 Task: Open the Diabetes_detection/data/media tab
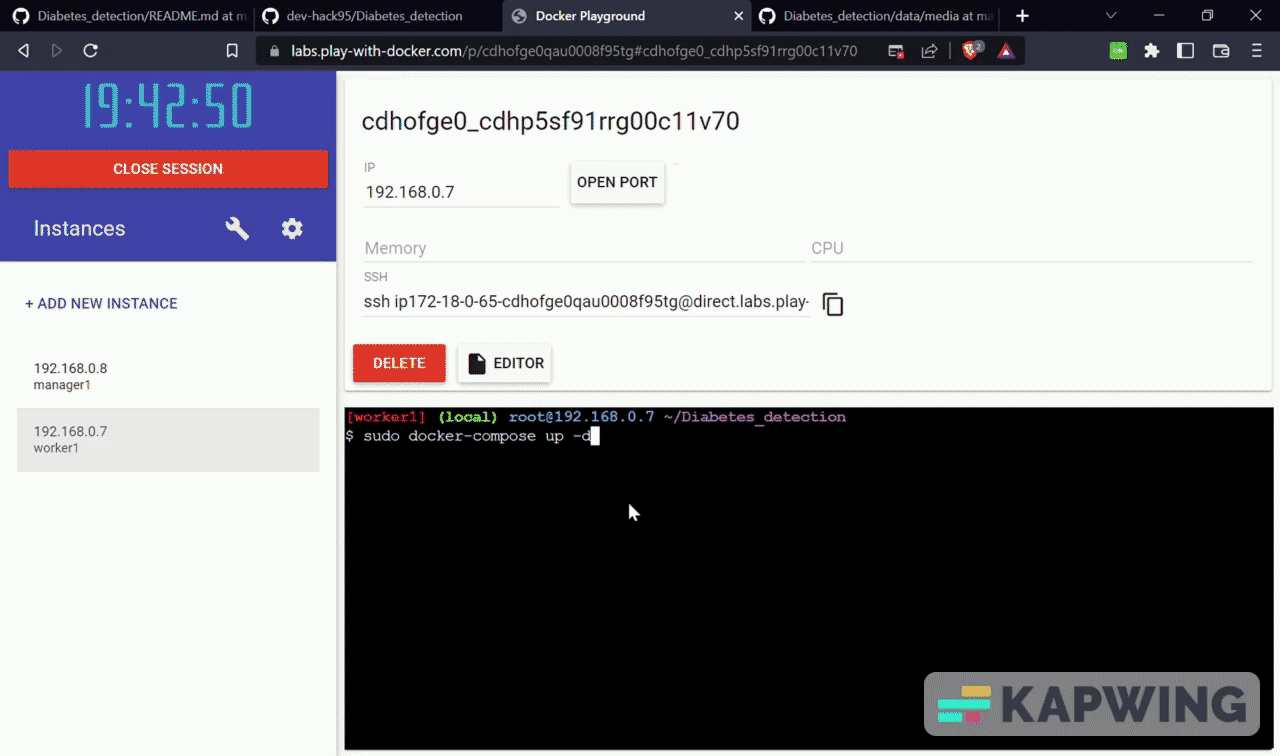point(877,16)
